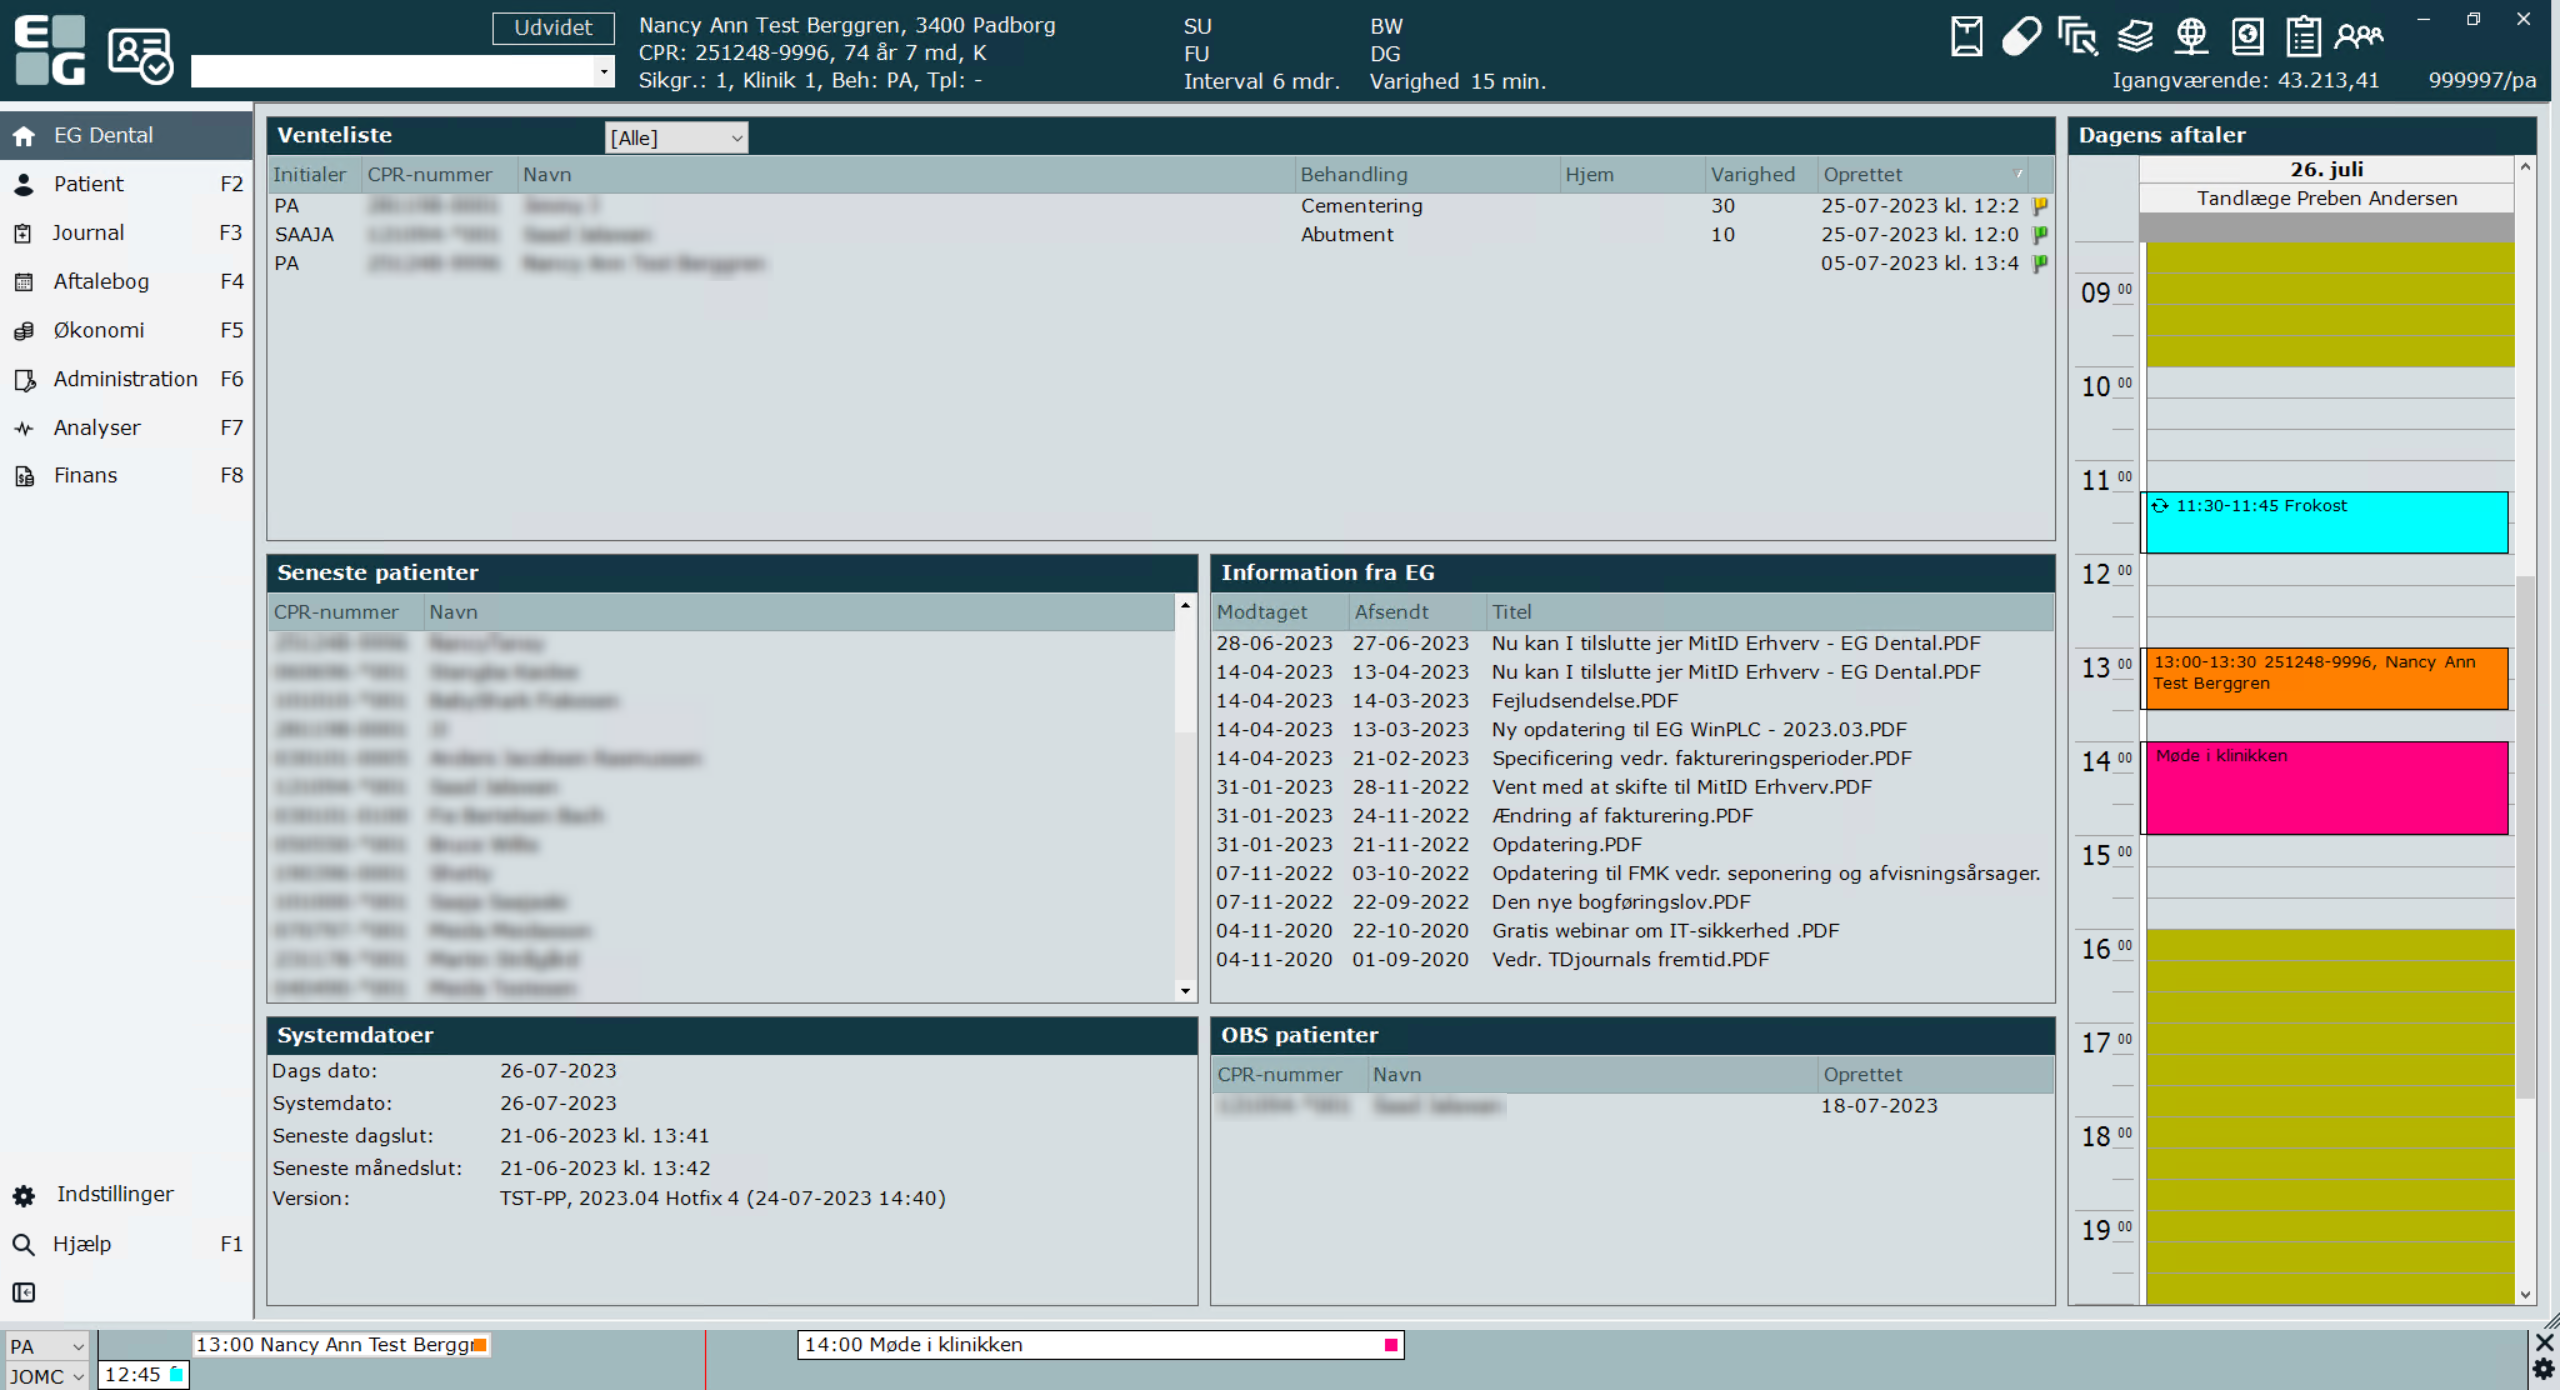Image resolution: width=2560 pixels, height=1390 pixels.
Task: Sort Information fra EG by Titel header
Action: click(1770, 612)
